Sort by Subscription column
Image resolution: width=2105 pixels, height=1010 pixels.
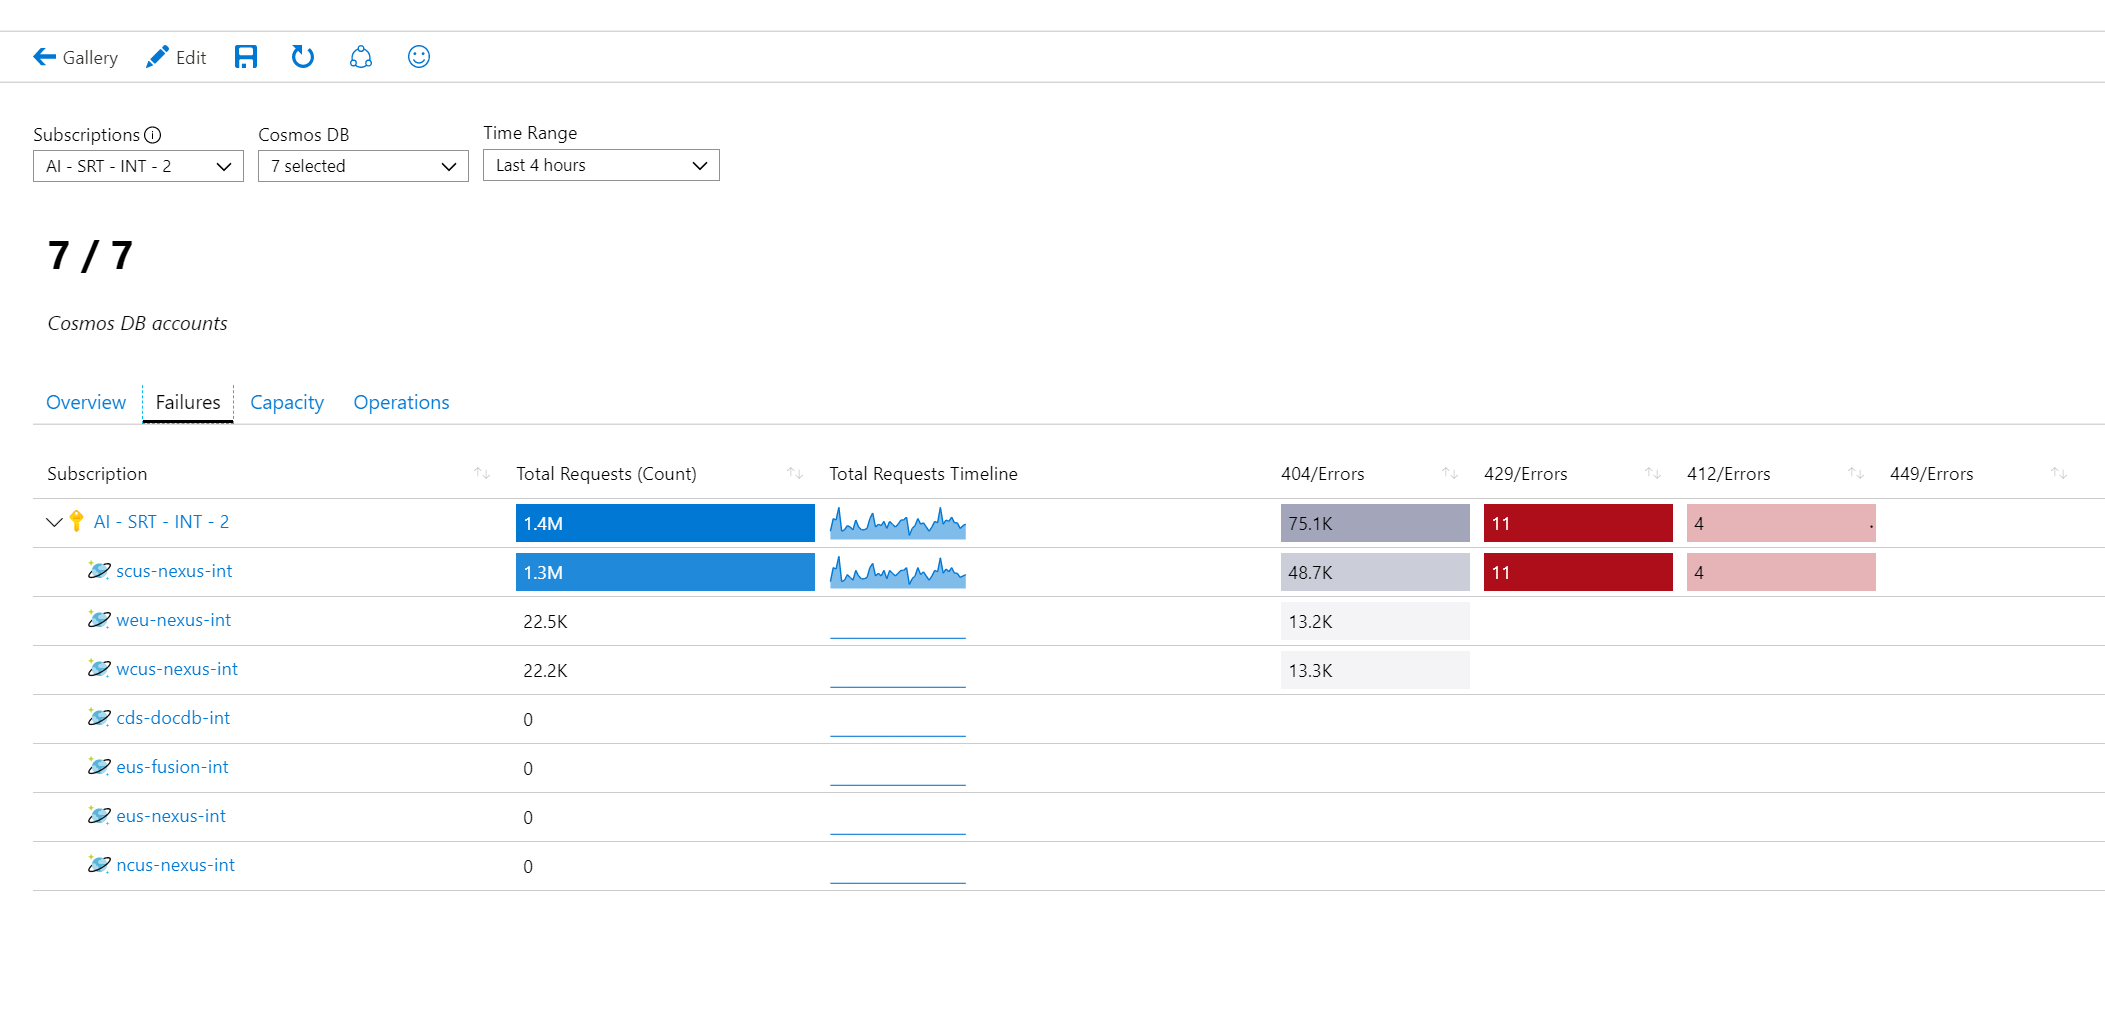coord(482,473)
